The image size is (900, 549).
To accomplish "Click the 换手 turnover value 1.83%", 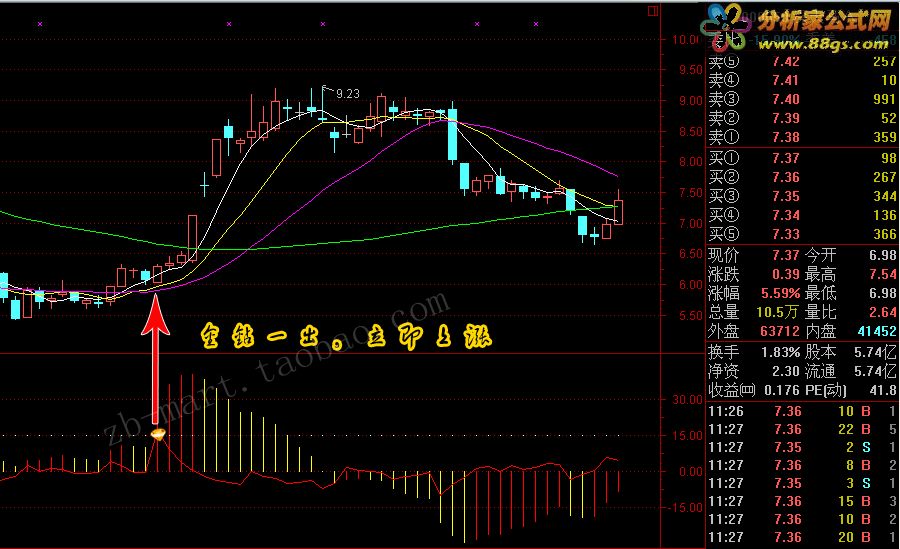I will [x=781, y=352].
